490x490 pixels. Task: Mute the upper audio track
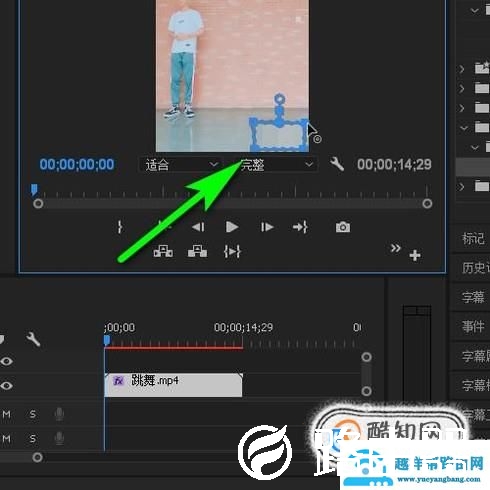click(7, 414)
